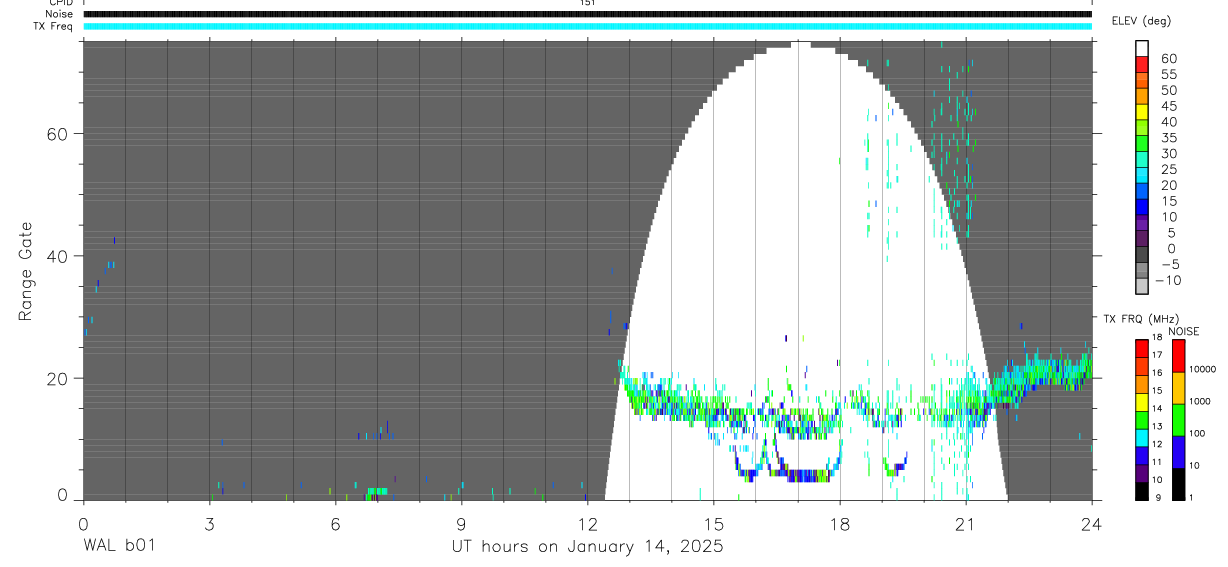Pick the green TX FRQ swatch between 13 and 14
Screen dimensions: 1228x567
(x=1141, y=420)
